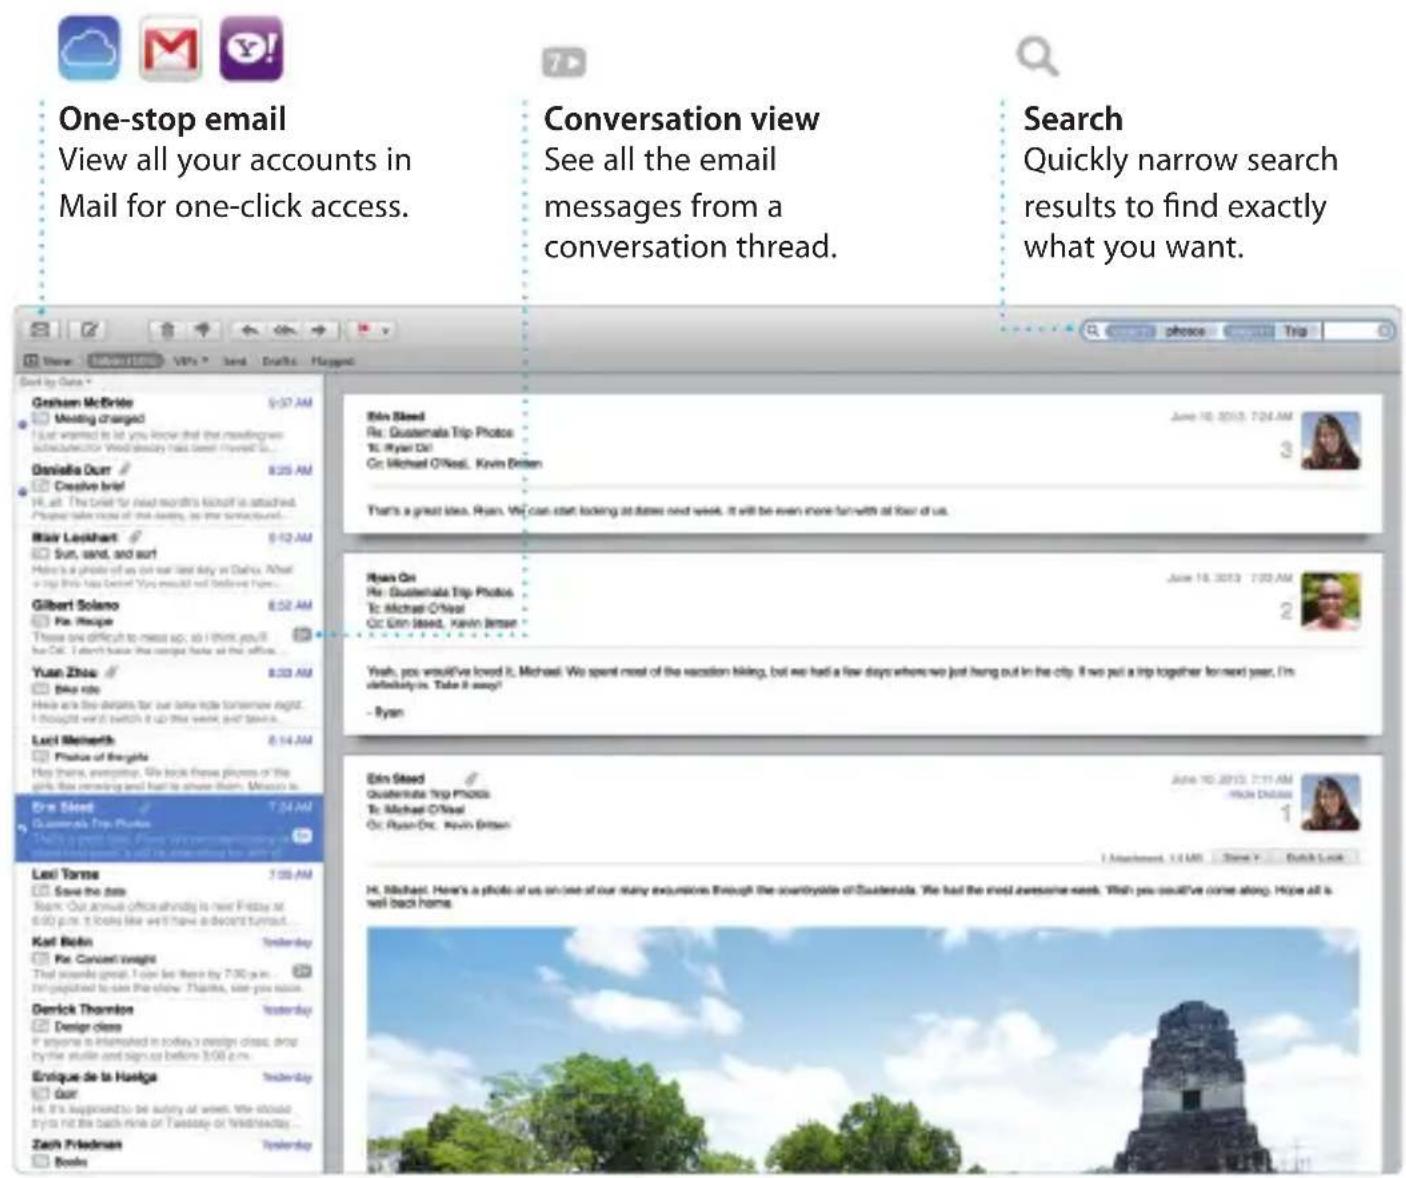
Task: Click the unread blue dot on Graham McBride's row
Action: click(23, 424)
